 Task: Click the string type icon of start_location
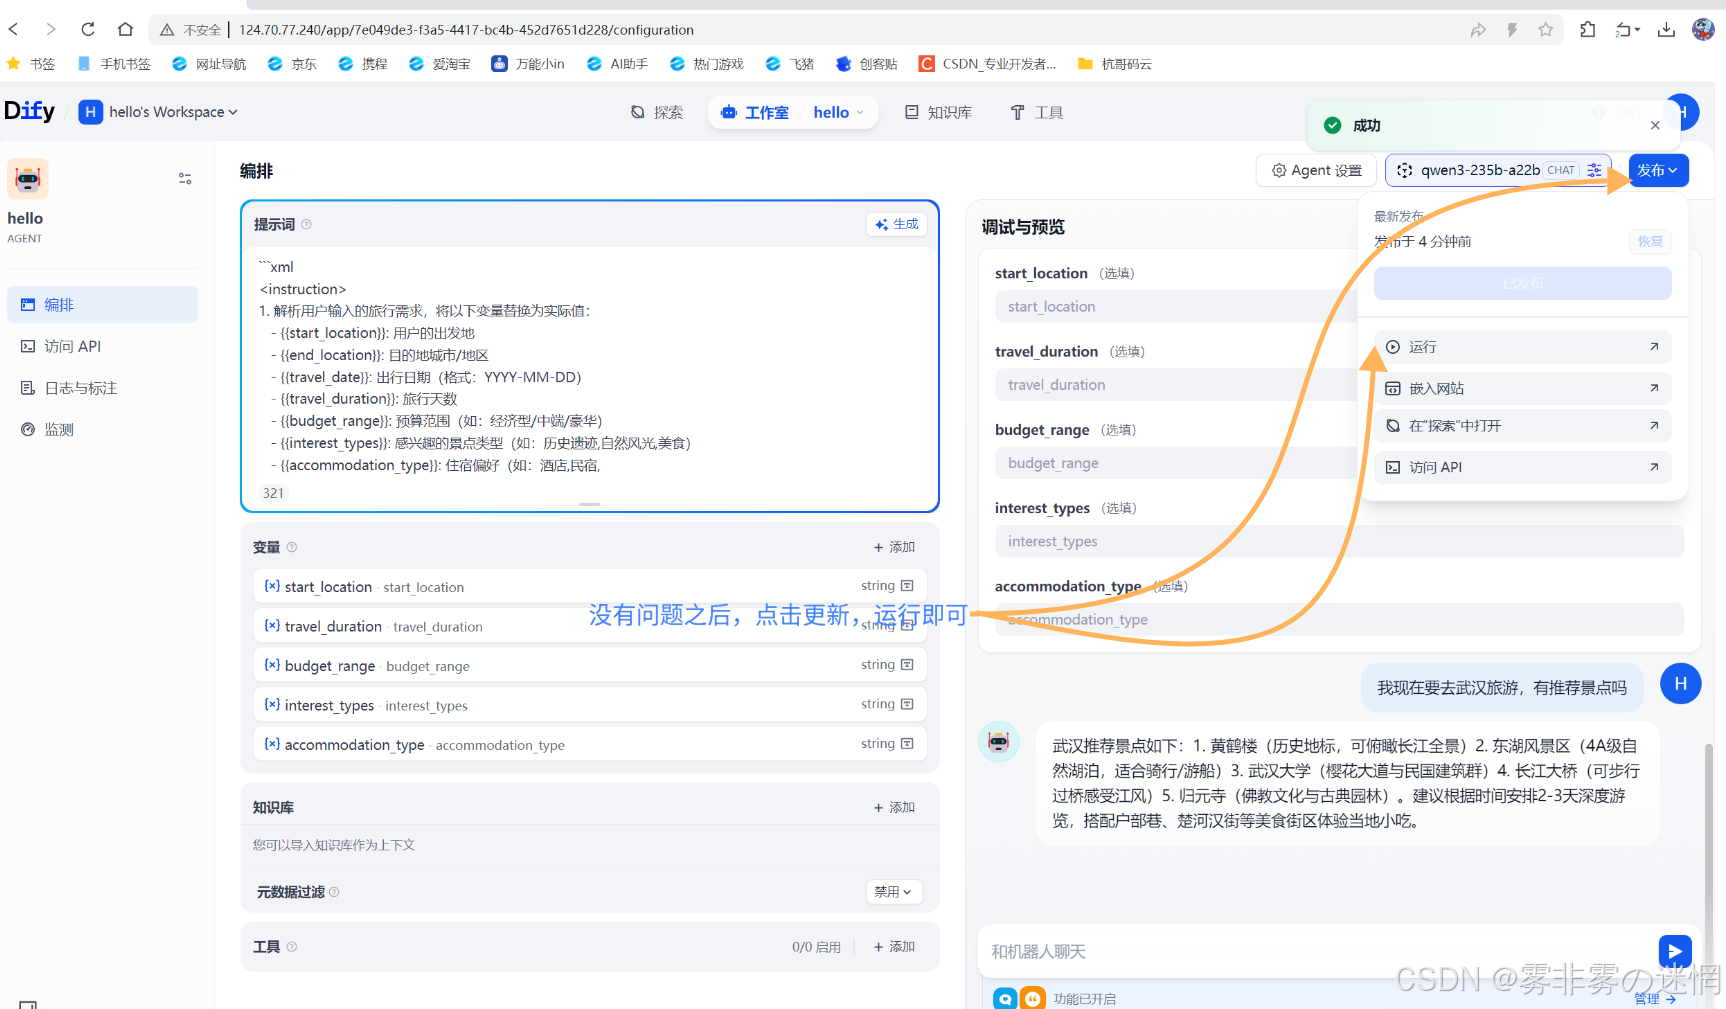907,586
